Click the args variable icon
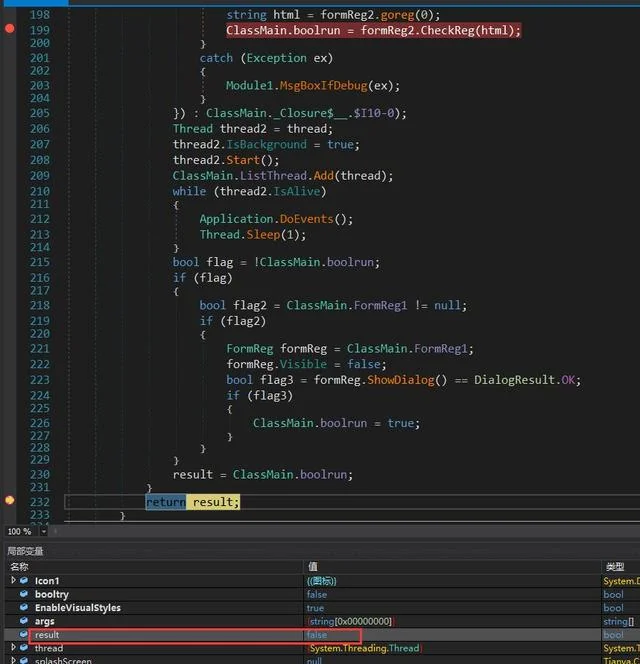Screen dimensions: 640x664 (x=24, y=621)
